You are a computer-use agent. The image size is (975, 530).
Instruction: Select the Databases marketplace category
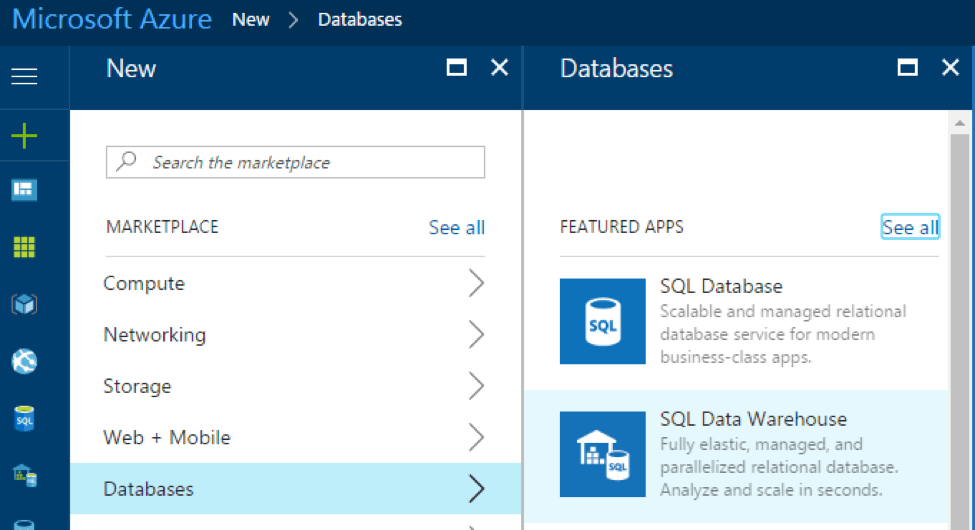tap(295, 488)
